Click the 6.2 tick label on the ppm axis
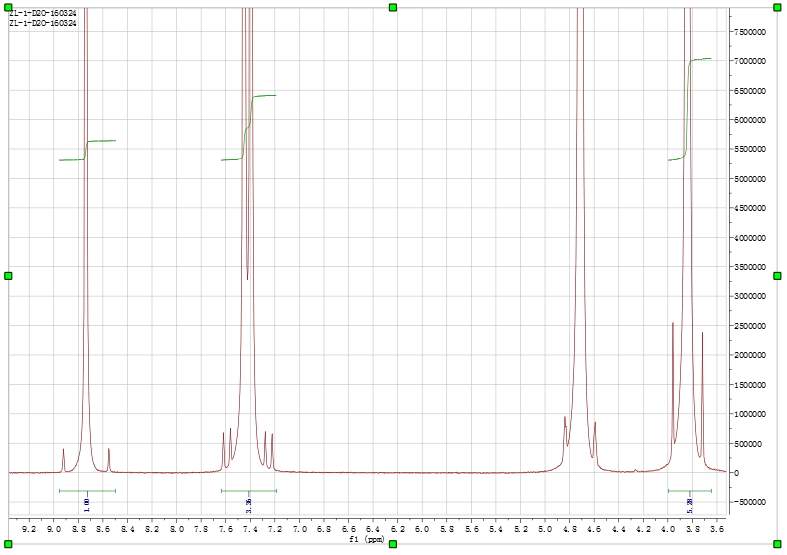Screen dimensions: 787x555 pos(398,529)
